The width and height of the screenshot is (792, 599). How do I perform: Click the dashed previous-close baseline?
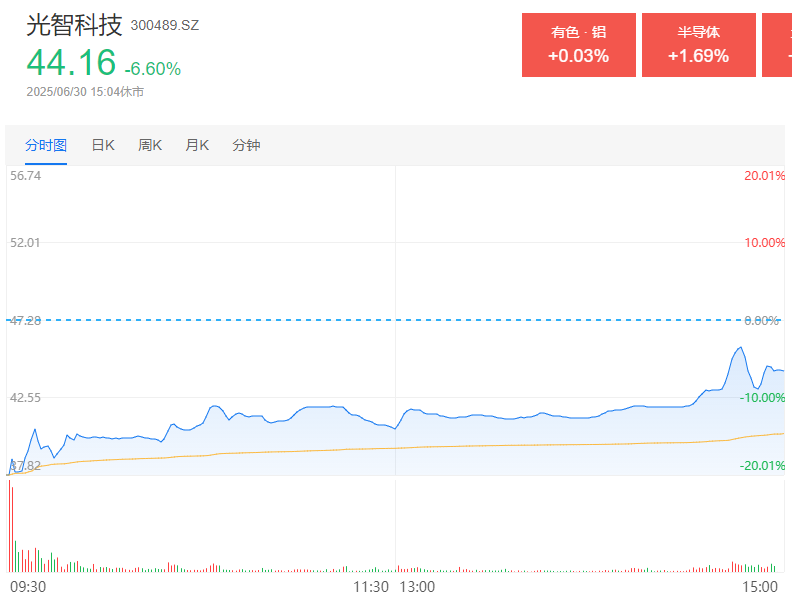[395, 320]
